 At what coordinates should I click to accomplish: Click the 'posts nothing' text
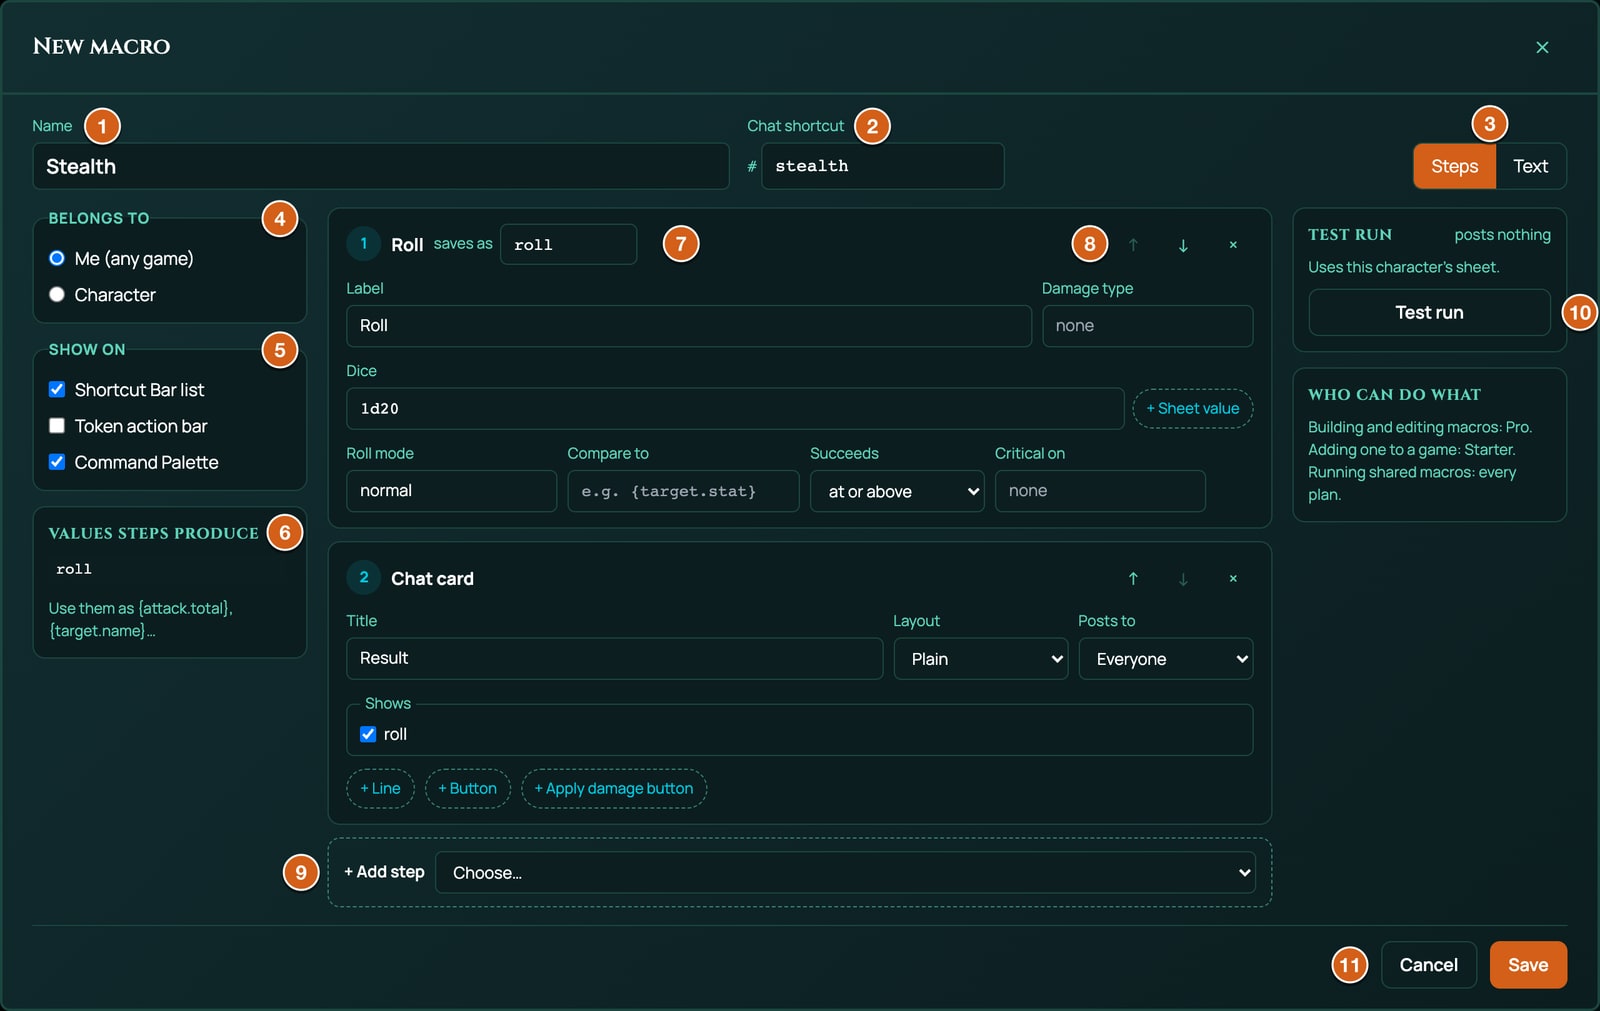[1502, 234]
